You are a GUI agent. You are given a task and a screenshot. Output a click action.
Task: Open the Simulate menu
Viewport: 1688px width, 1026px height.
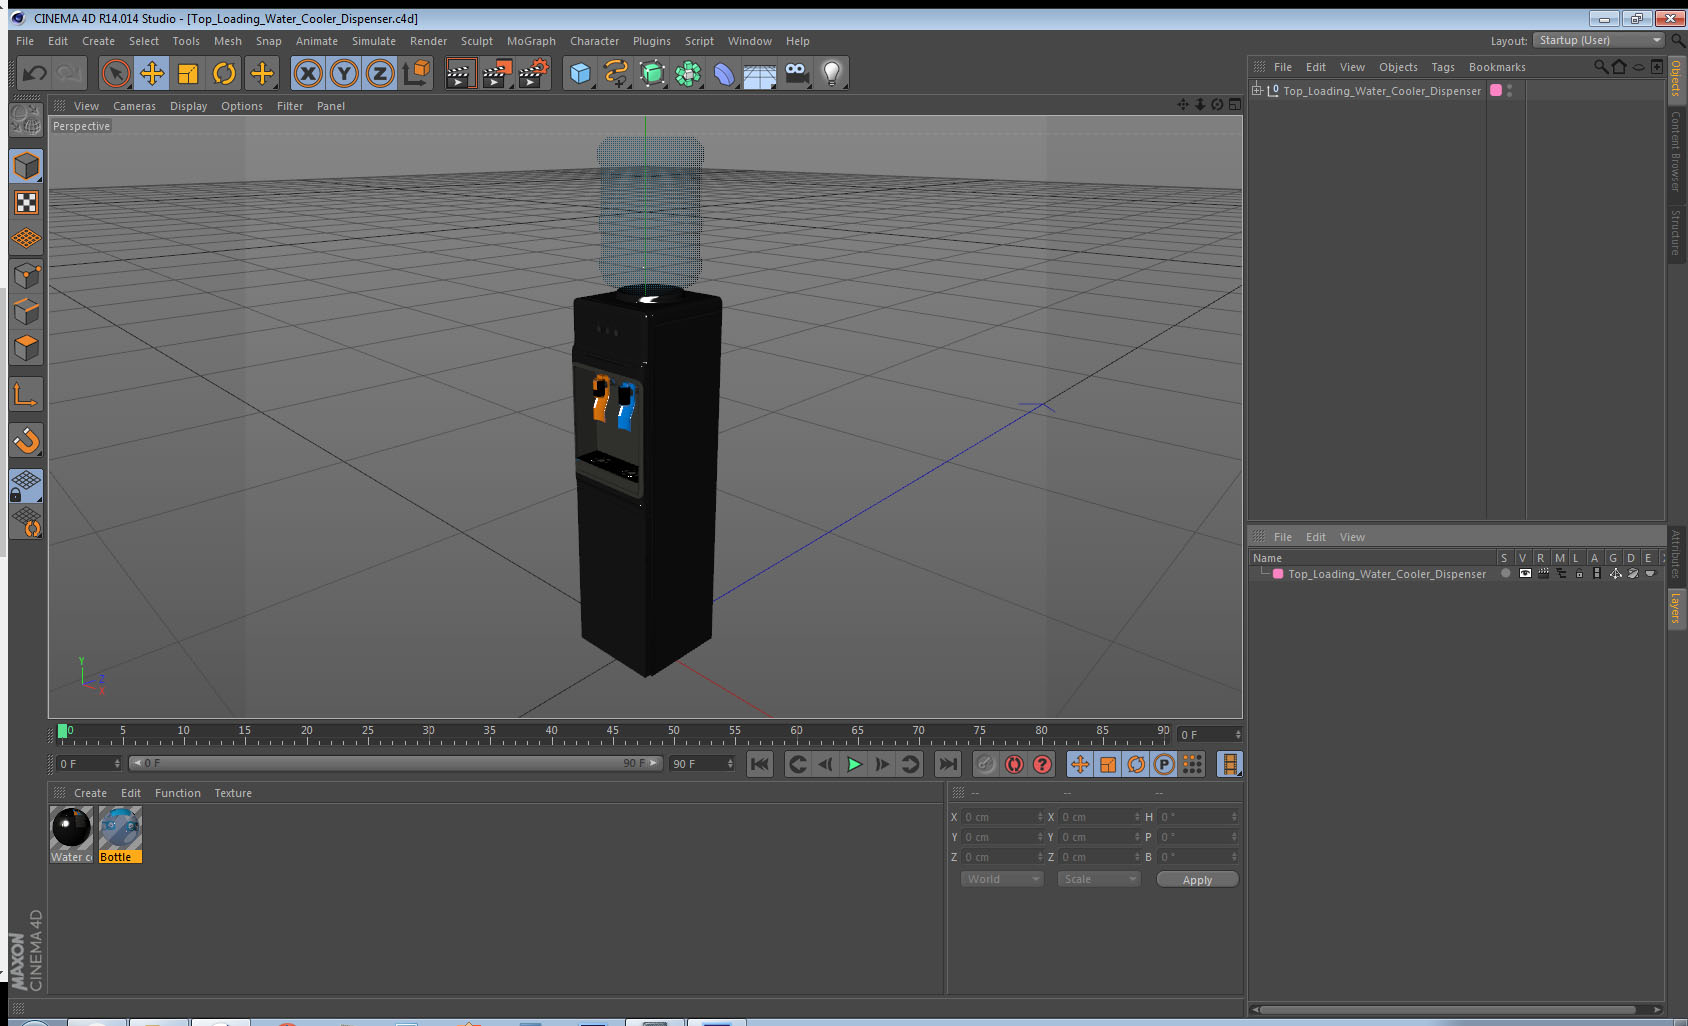click(374, 41)
